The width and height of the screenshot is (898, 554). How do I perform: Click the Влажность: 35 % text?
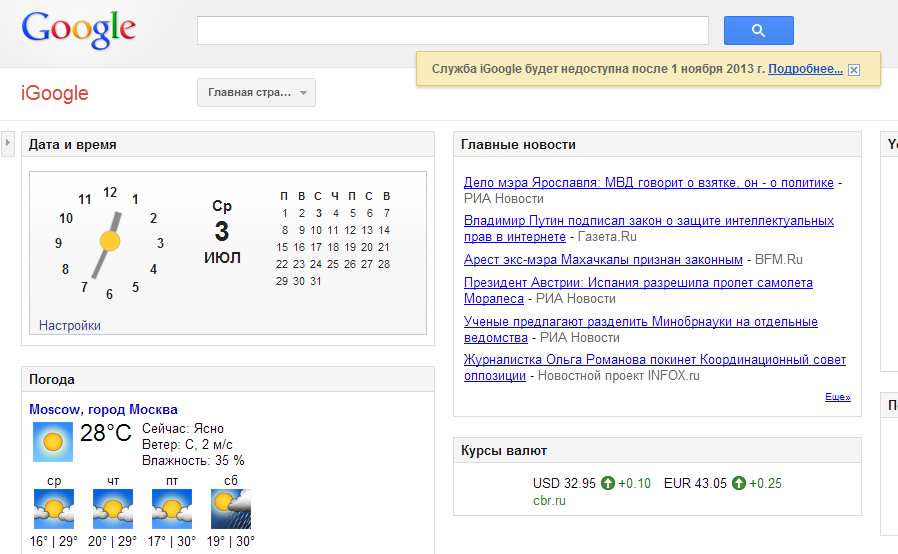(x=193, y=461)
